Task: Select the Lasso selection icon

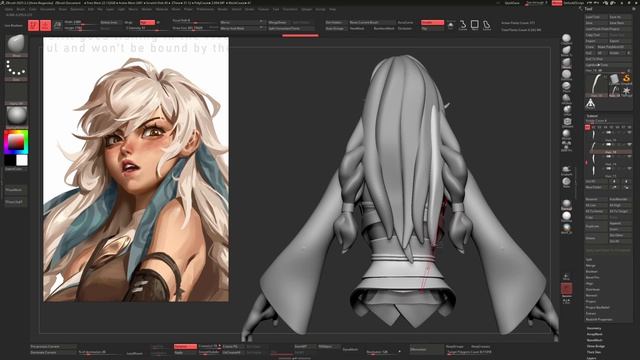Action: [x=463, y=25]
